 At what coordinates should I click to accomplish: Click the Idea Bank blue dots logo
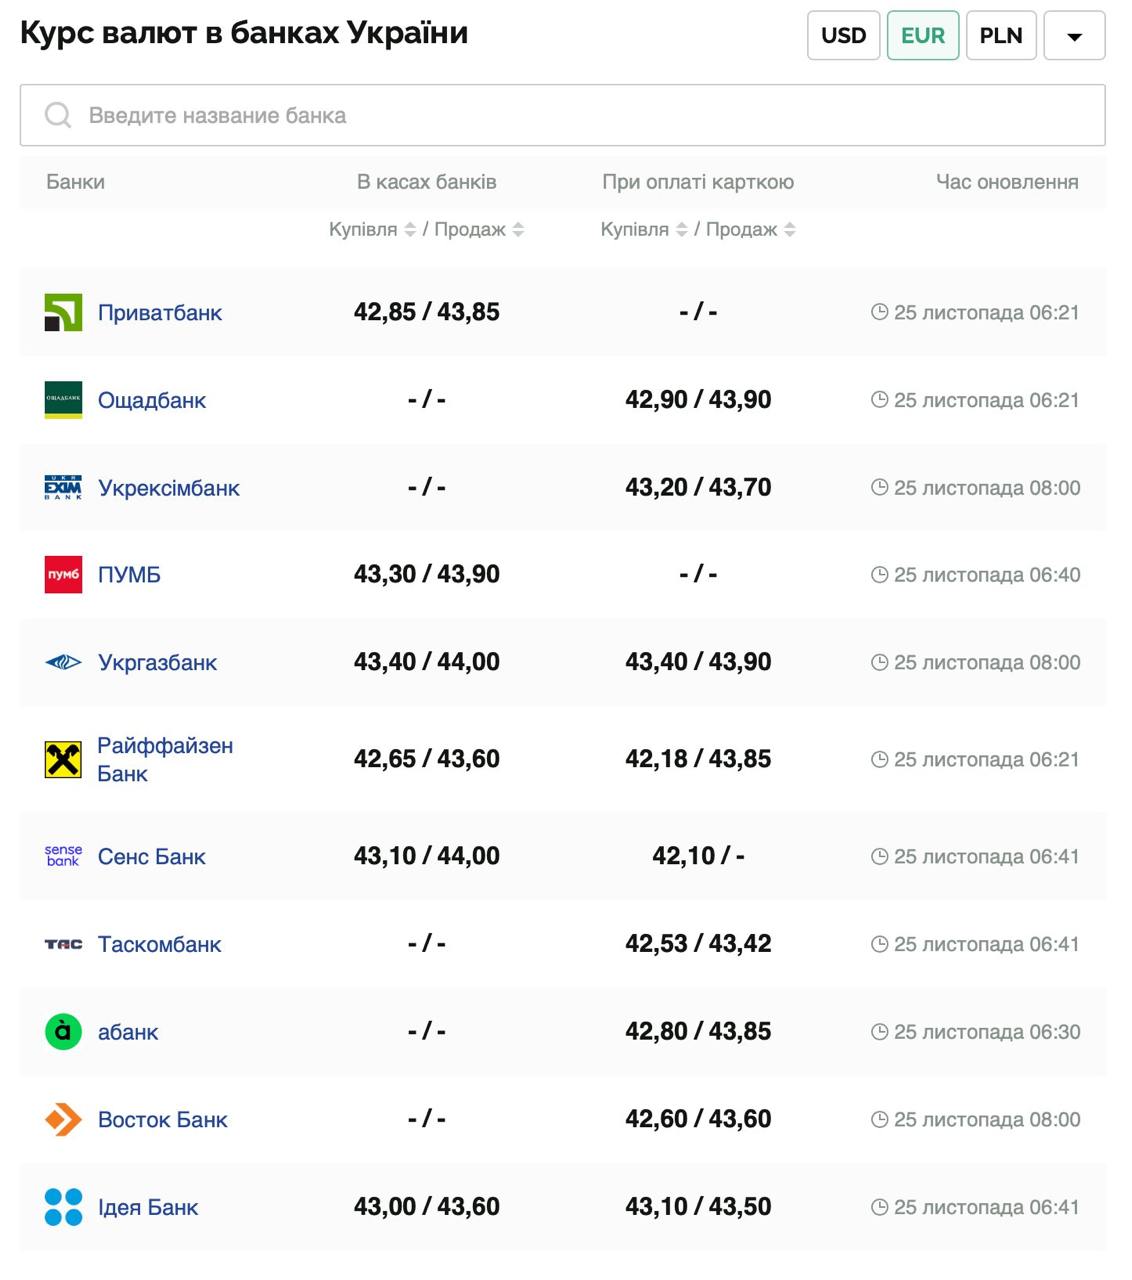(x=63, y=1207)
